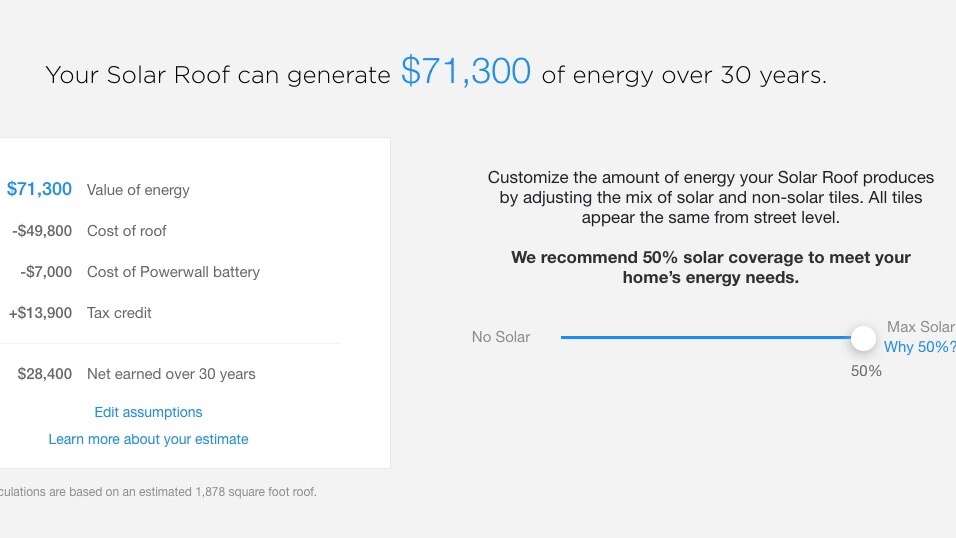Viewport: 956px width, 538px height.
Task: Select the Net earned over 30 years label
Action: point(171,374)
